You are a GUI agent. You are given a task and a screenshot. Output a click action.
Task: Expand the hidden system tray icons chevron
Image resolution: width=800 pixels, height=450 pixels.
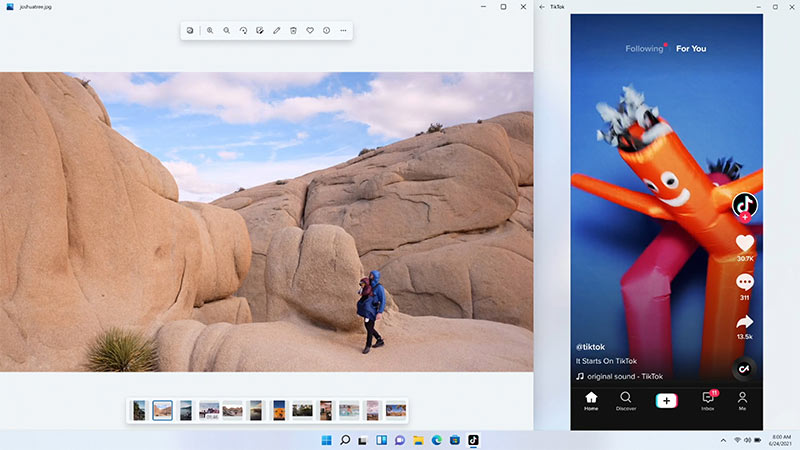pyautogui.click(x=723, y=440)
